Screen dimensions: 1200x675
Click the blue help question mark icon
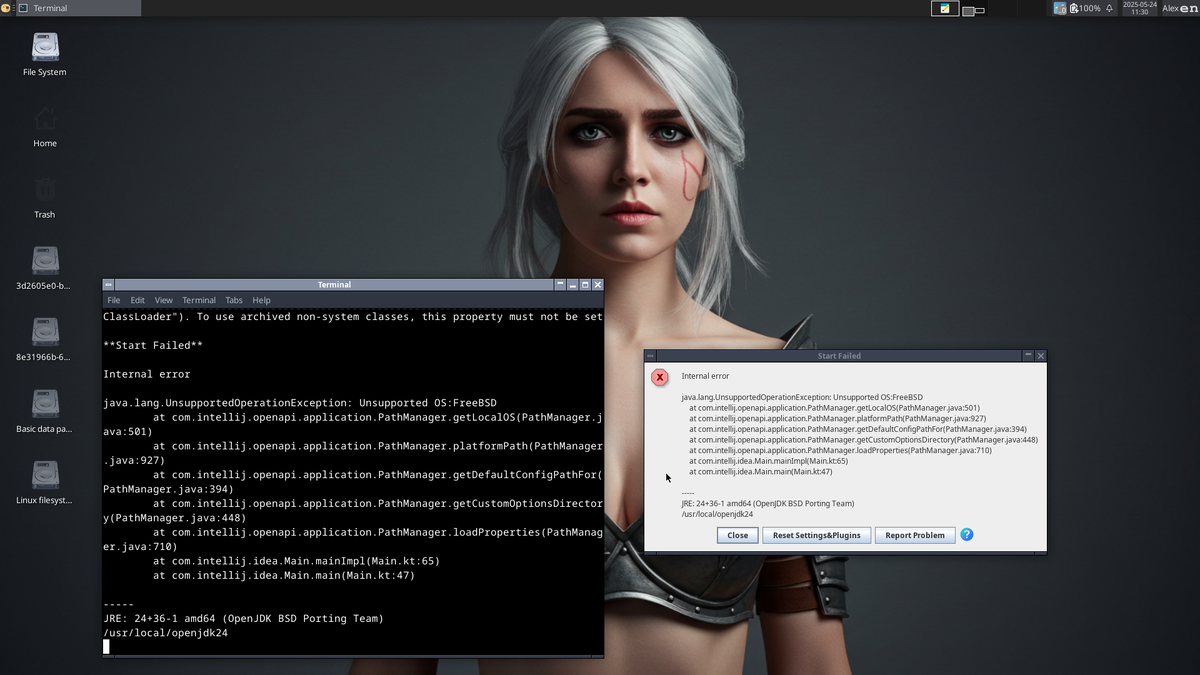[967, 534]
